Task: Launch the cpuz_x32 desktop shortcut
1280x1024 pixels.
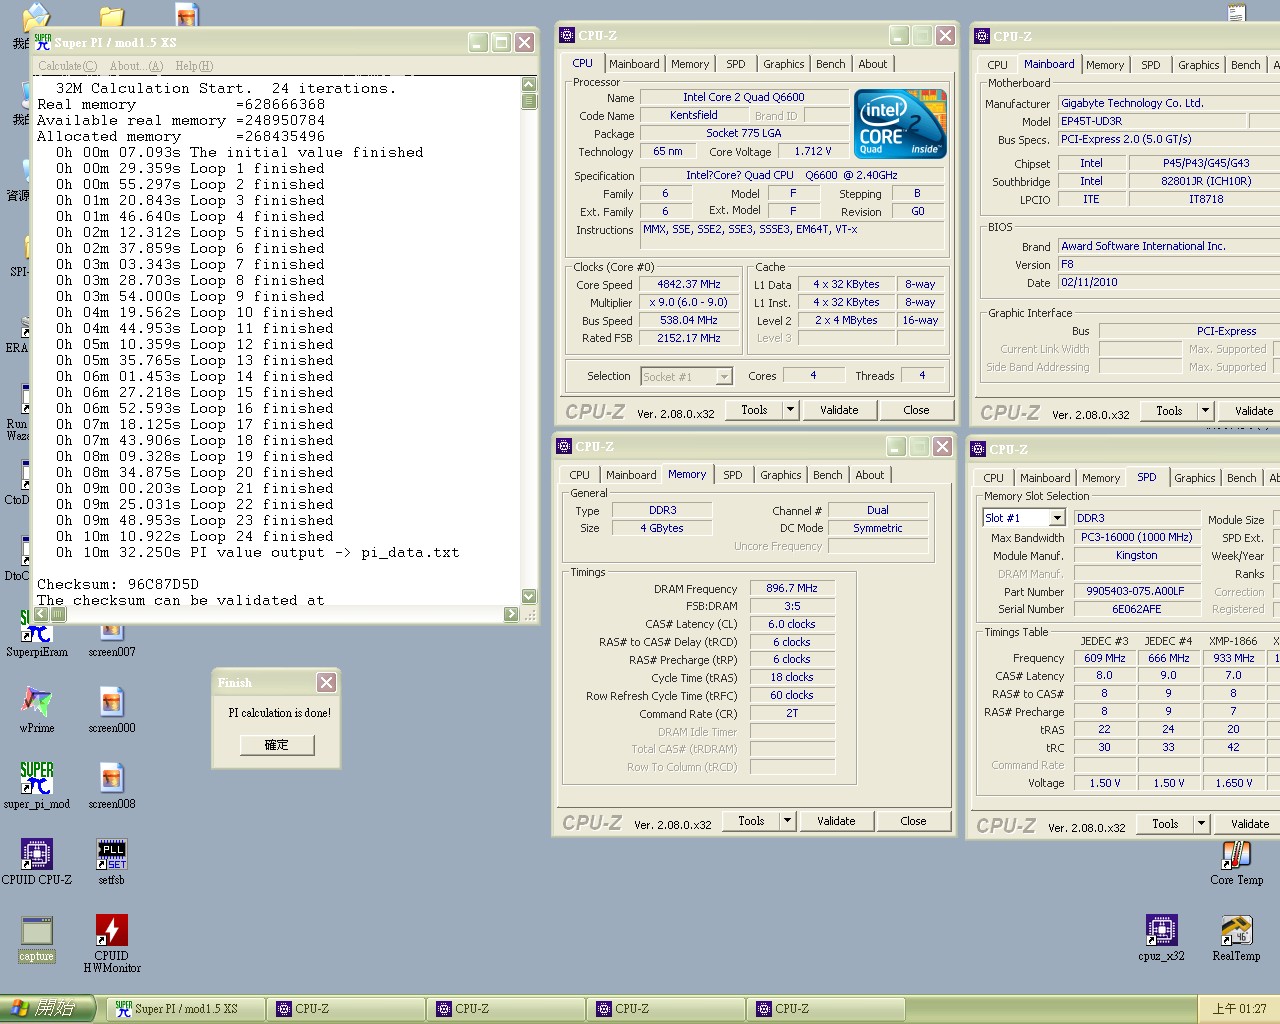Action: coord(1161,937)
